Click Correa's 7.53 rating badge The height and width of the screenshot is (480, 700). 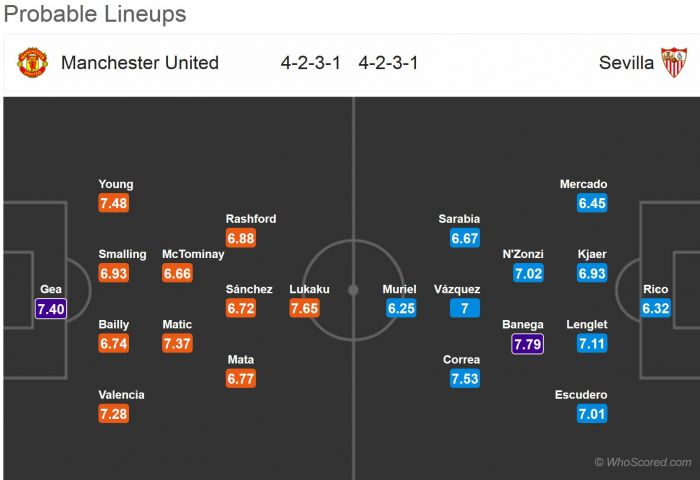463,379
